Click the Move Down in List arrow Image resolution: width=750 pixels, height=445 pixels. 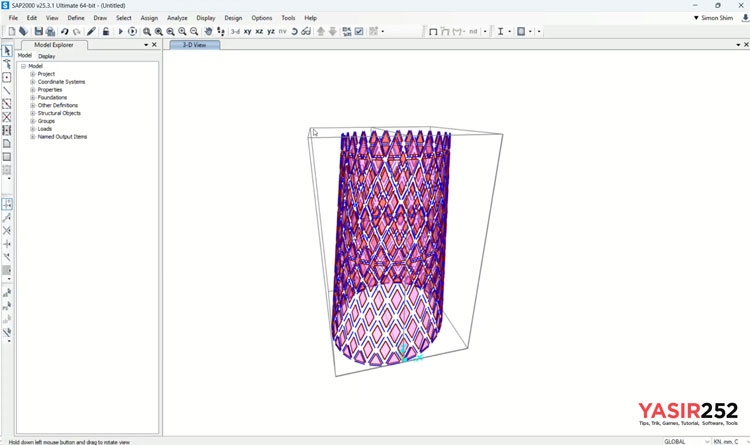(x=332, y=32)
